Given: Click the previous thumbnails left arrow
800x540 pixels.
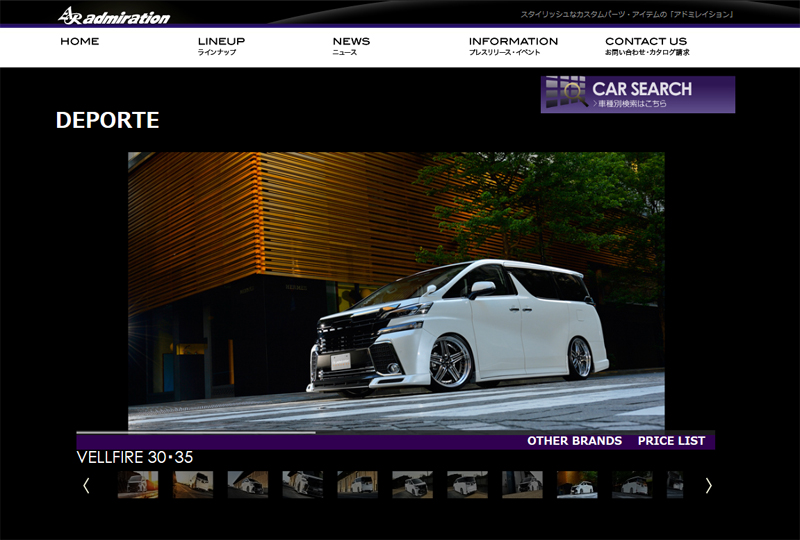Looking at the screenshot, I should pyautogui.click(x=87, y=485).
